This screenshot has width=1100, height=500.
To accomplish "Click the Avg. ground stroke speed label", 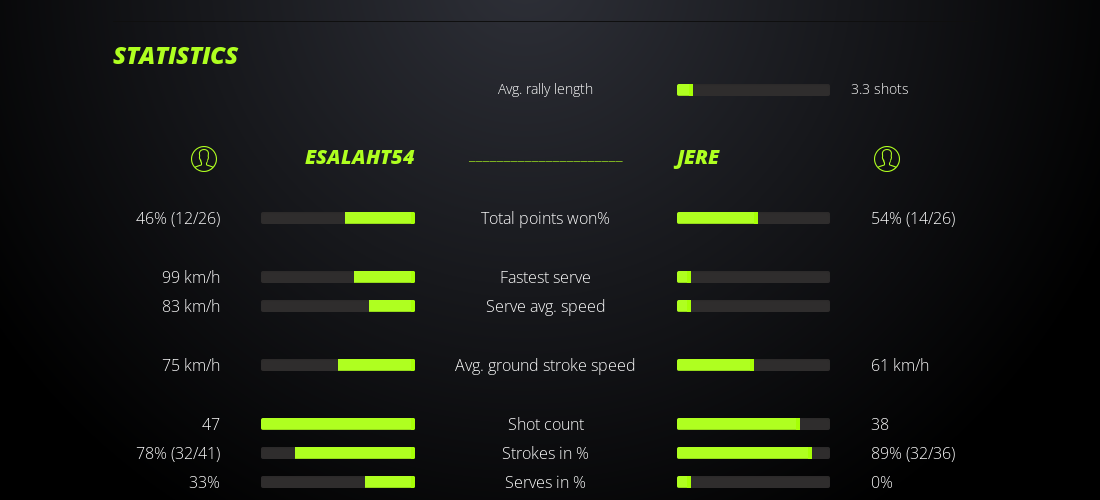I will (545, 365).
